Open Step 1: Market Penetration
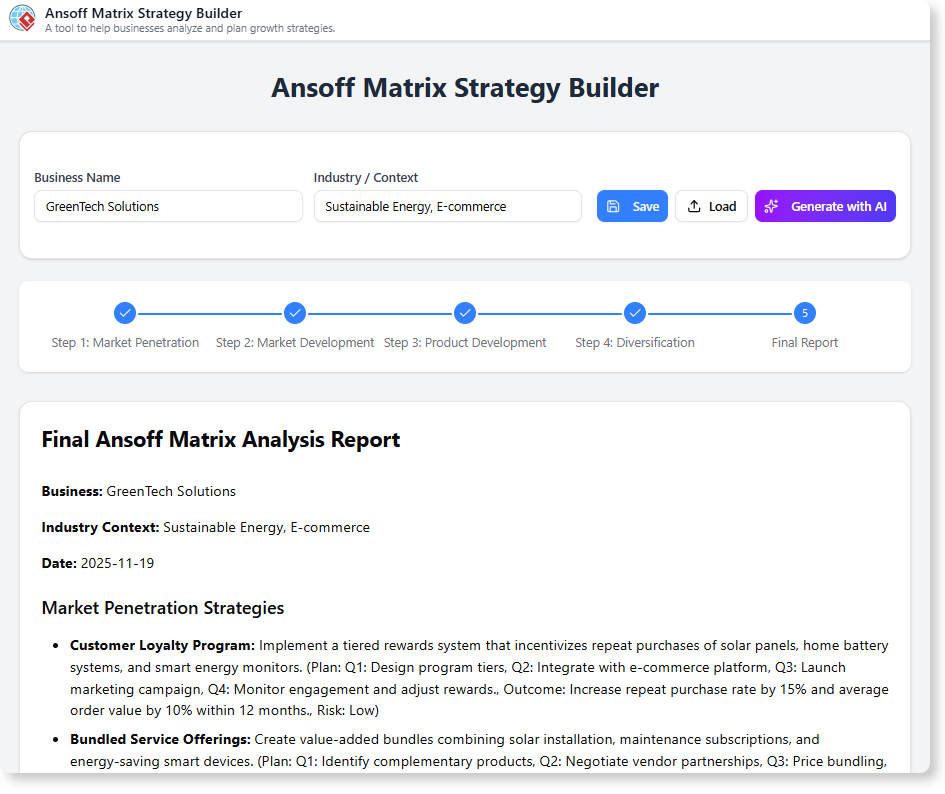This screenshot has height=794, width=945. (x=124, y=342)
